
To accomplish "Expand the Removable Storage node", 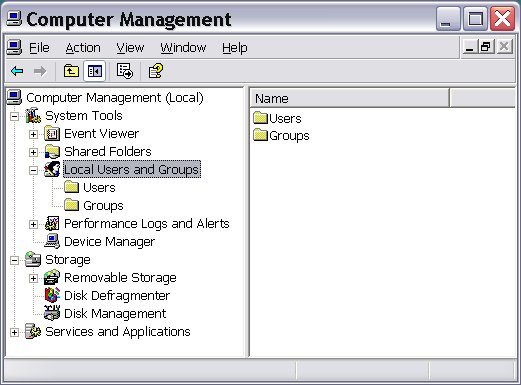I will 33,278.
